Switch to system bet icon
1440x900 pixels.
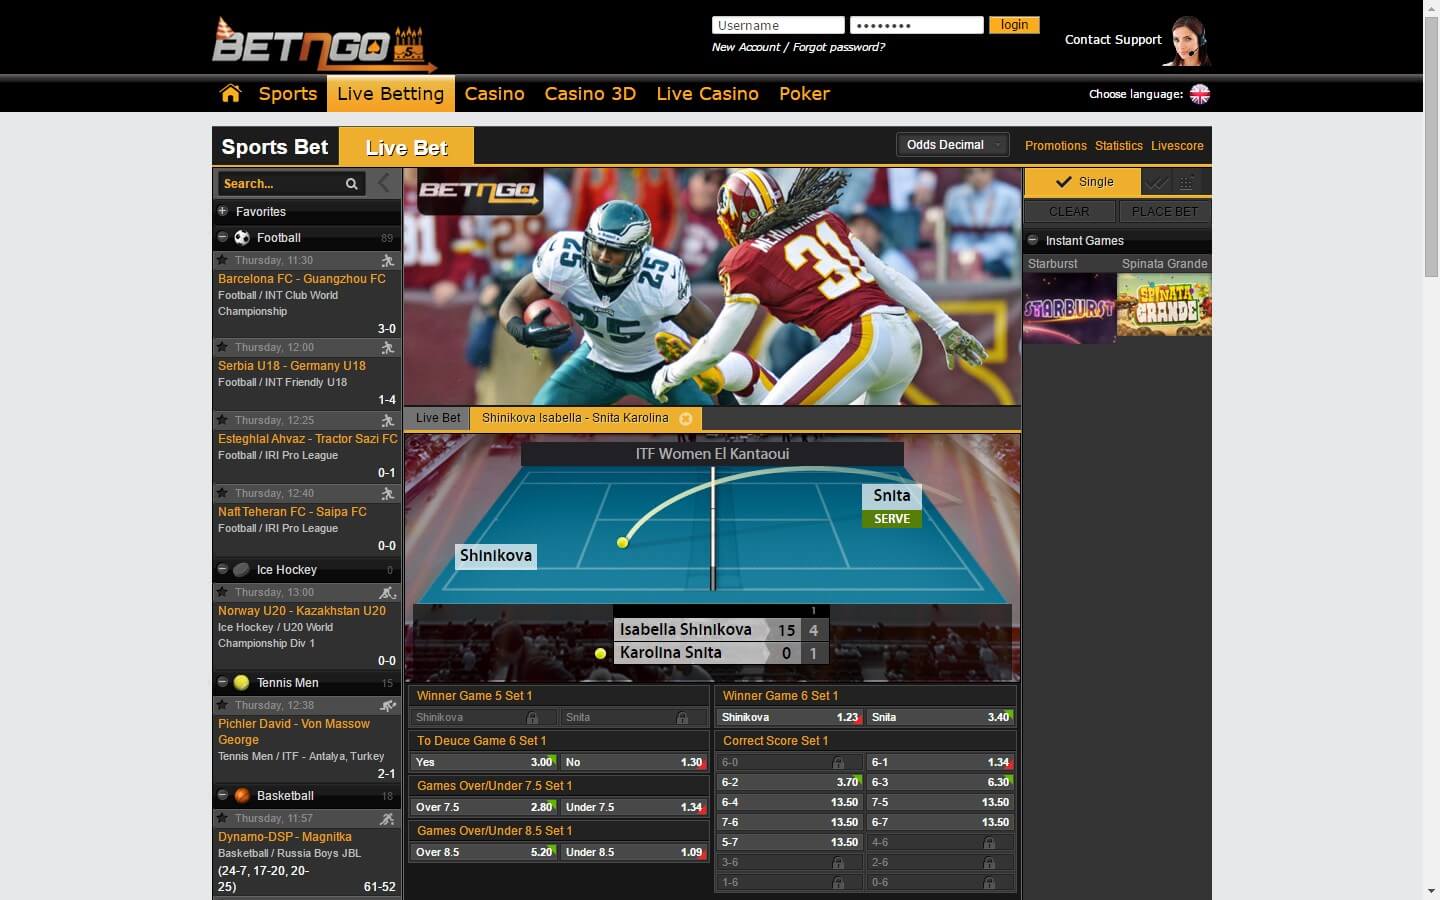pos(1186,182)
